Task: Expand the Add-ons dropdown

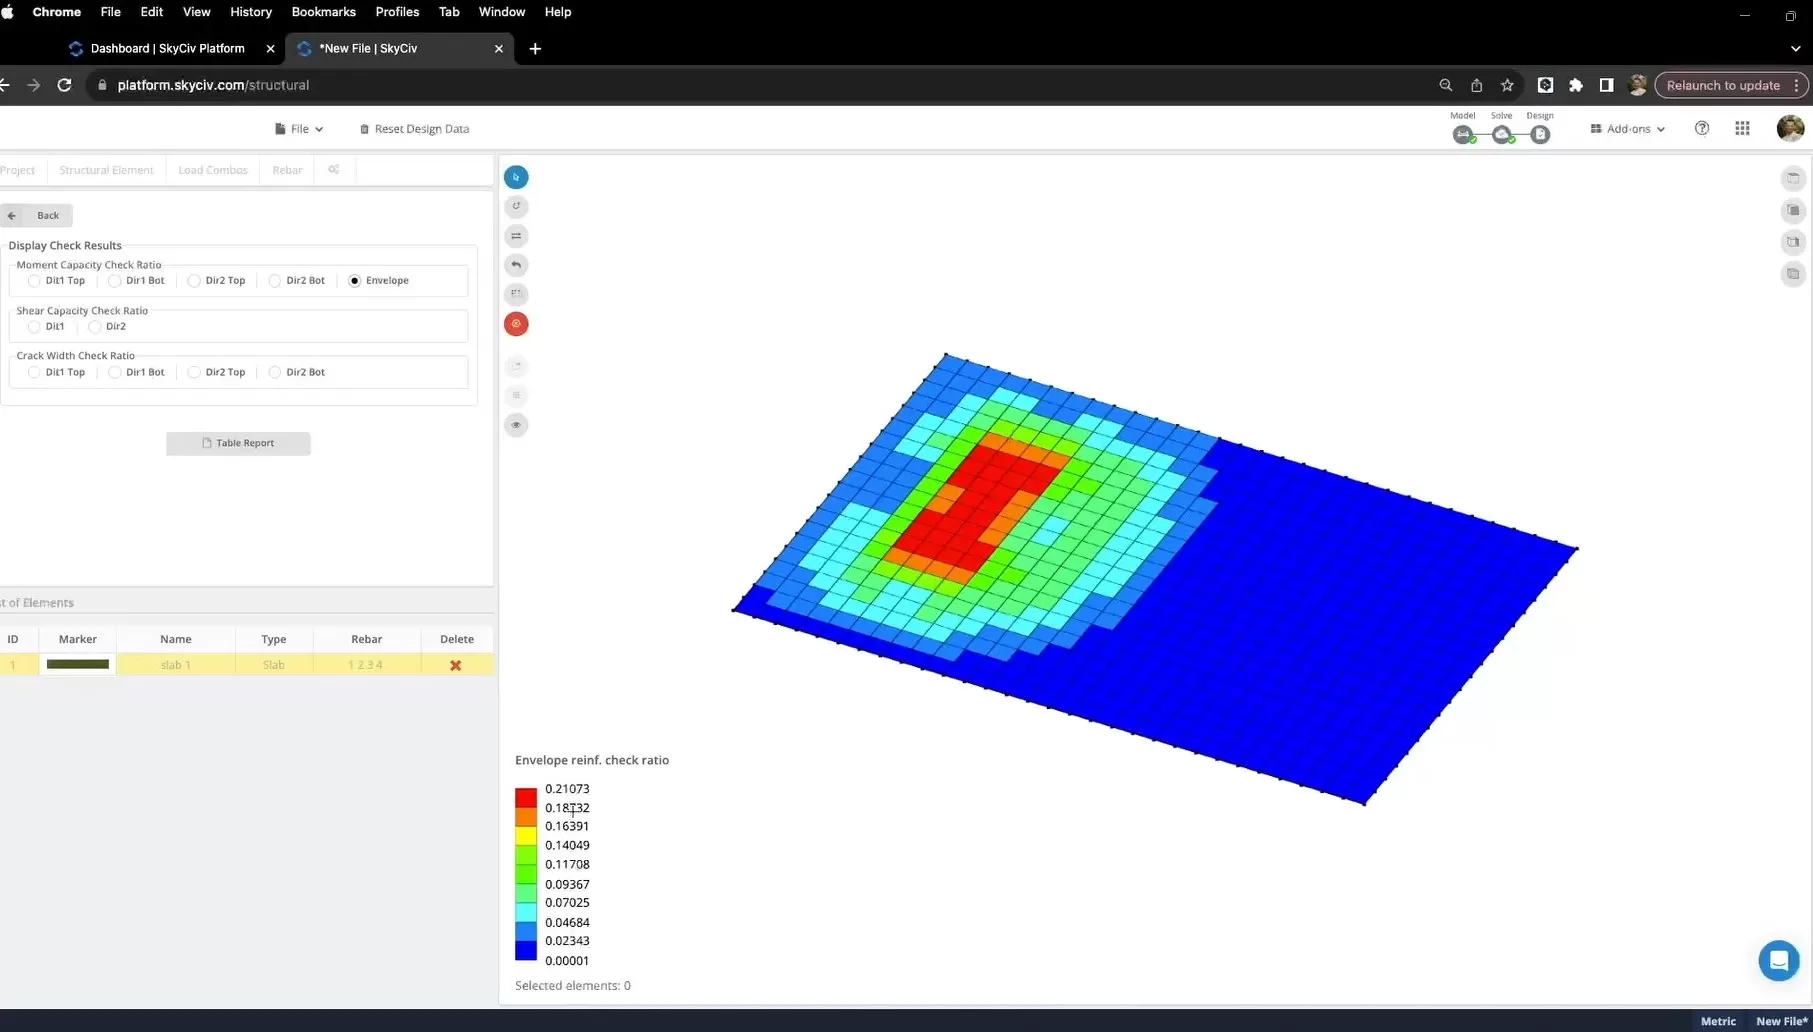Action: [x=1628, y=129]
